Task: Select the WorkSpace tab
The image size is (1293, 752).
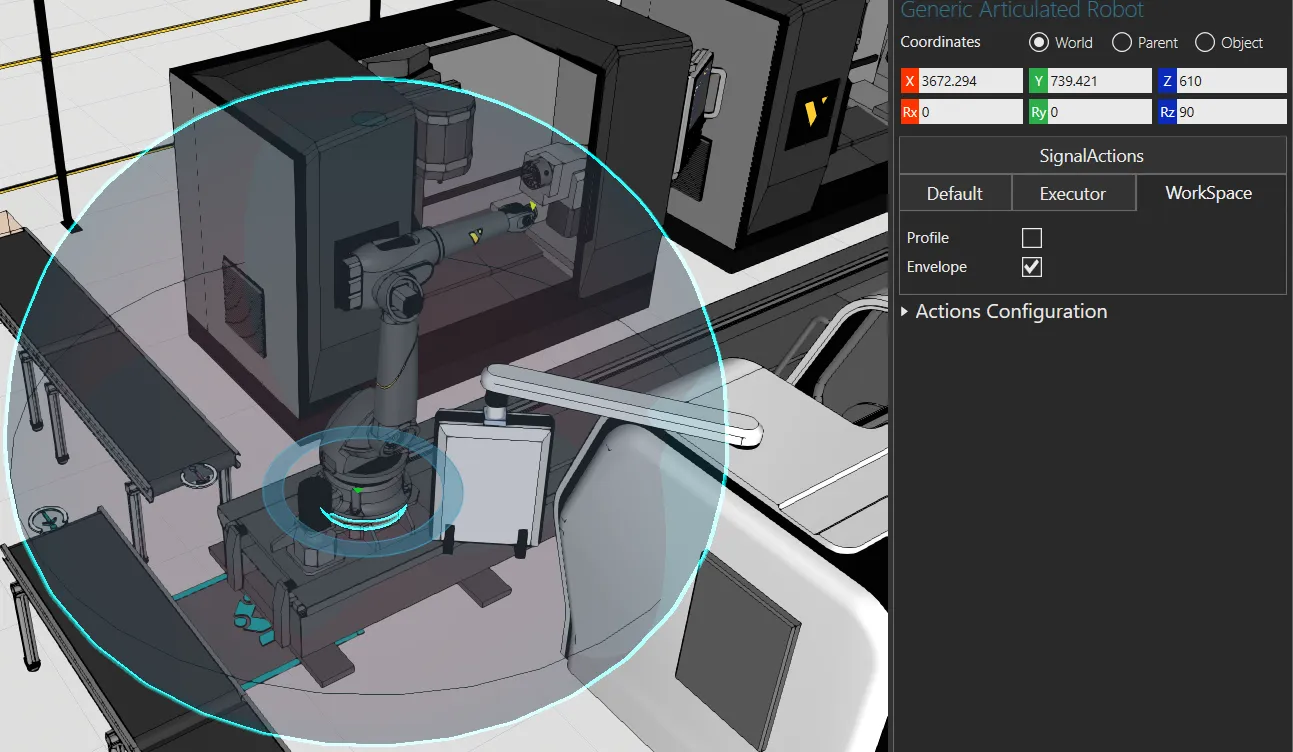Action: [x=1208, y=193]
